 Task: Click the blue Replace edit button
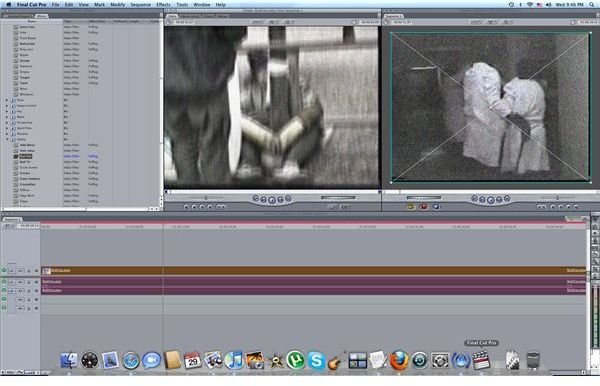[437, 207]
